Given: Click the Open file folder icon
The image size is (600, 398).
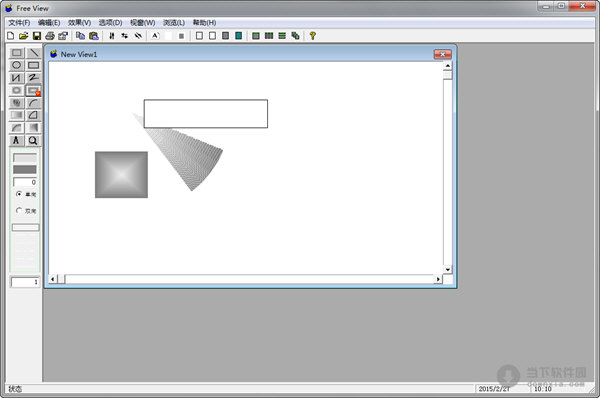Looking at the screenshot, I should (23, 36).
